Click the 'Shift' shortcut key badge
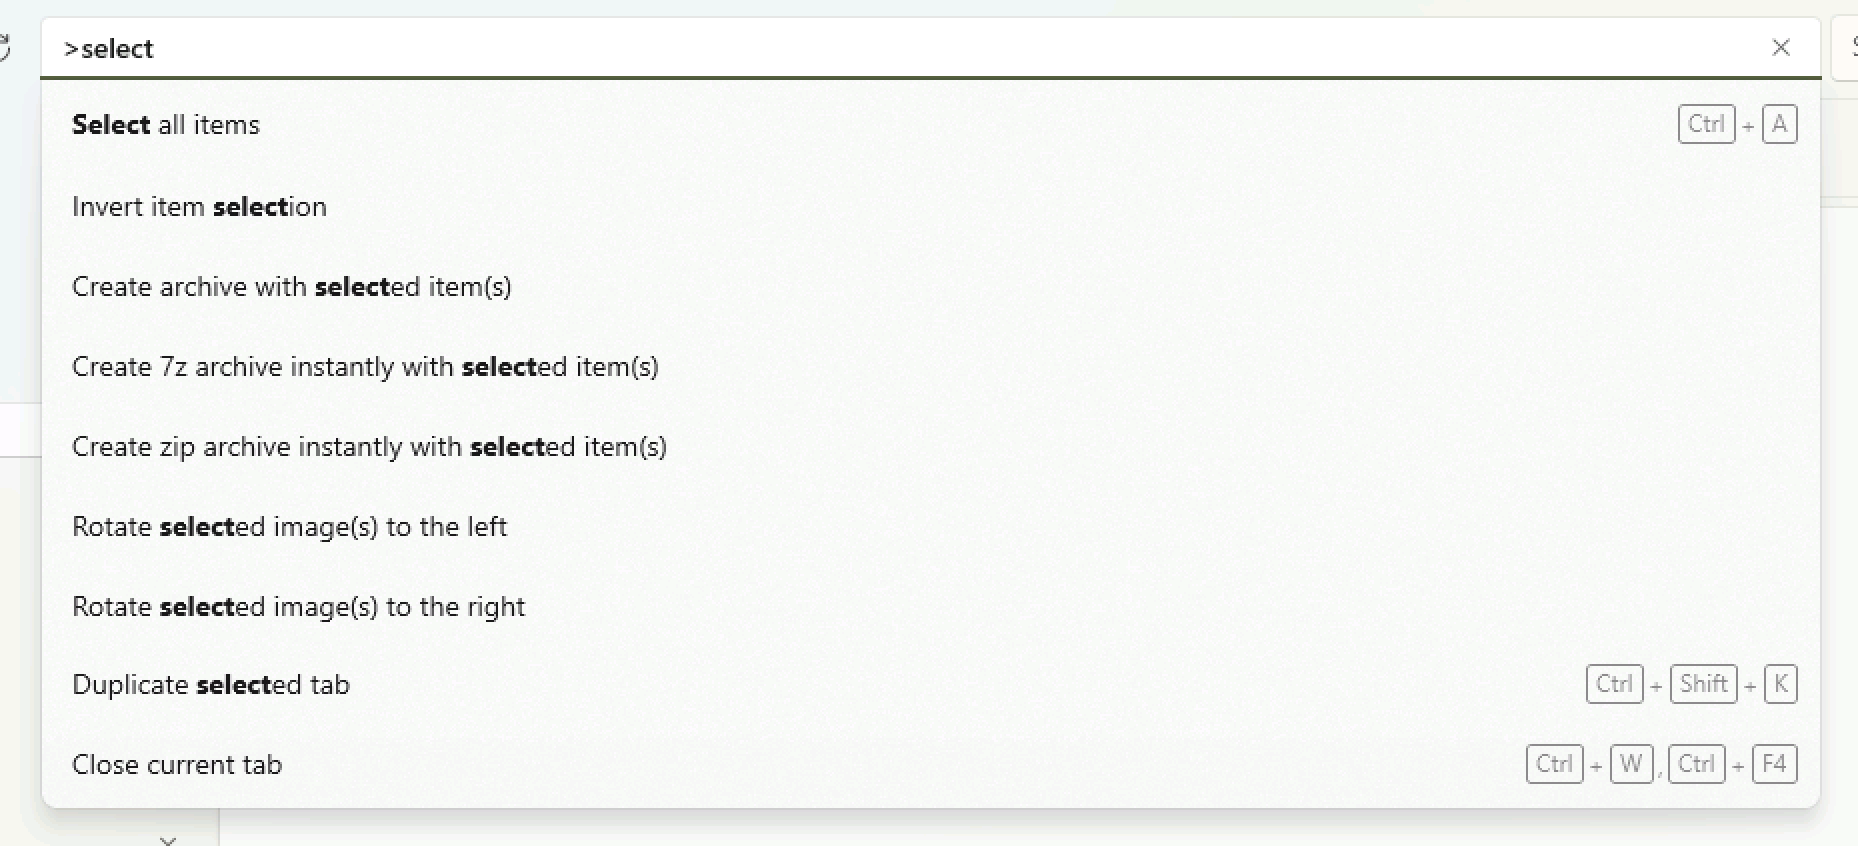 coord(1703,685)
